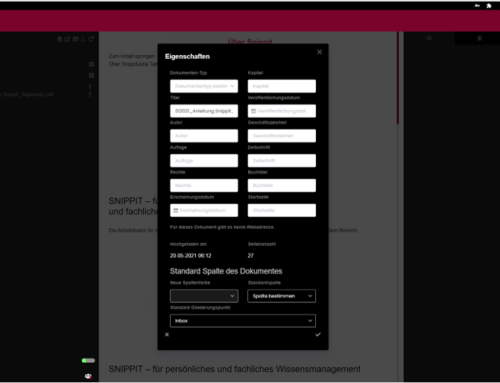Open the Neue Spaltenfarbe color dropdown
This screenshot has height=383, width=500.
(x=204, y=296)
